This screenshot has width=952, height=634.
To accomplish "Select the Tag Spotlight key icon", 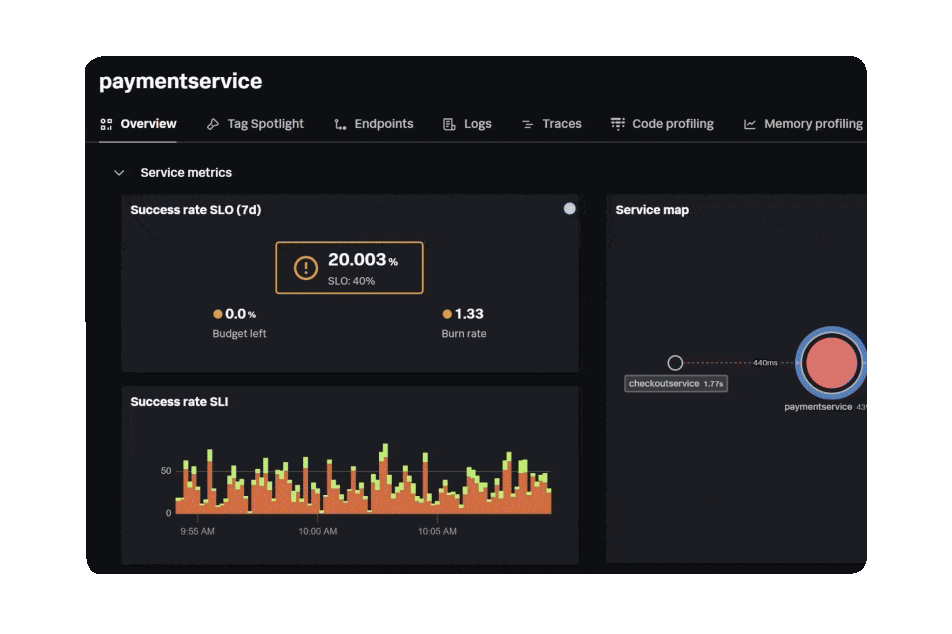I will 212,123.
